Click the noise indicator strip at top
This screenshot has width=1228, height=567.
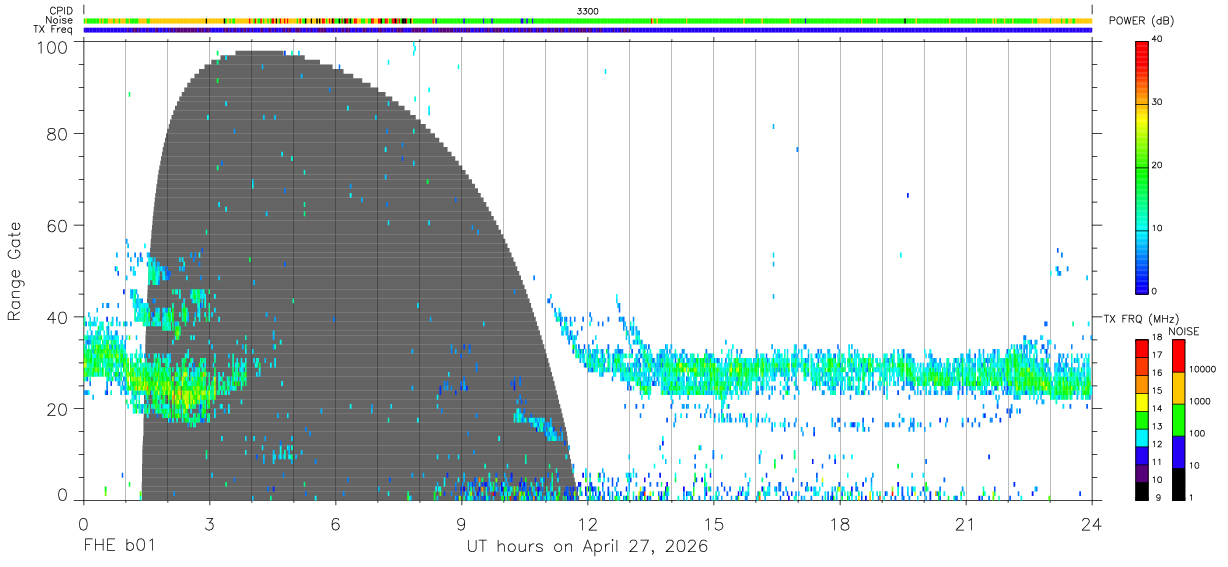[587, 20]
